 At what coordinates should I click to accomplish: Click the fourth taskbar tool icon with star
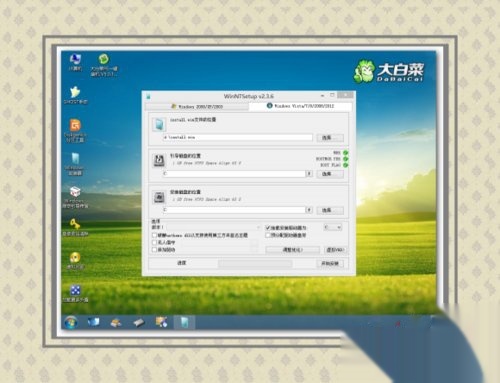point(161,322)
